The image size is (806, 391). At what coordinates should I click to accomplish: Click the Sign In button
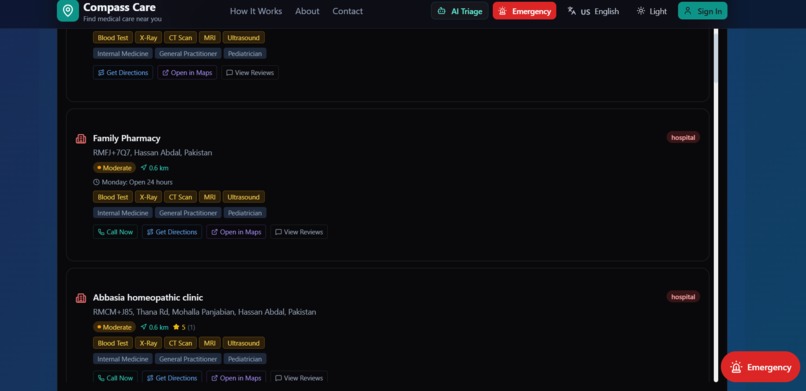pyautogui.click(x=703, y=11)
